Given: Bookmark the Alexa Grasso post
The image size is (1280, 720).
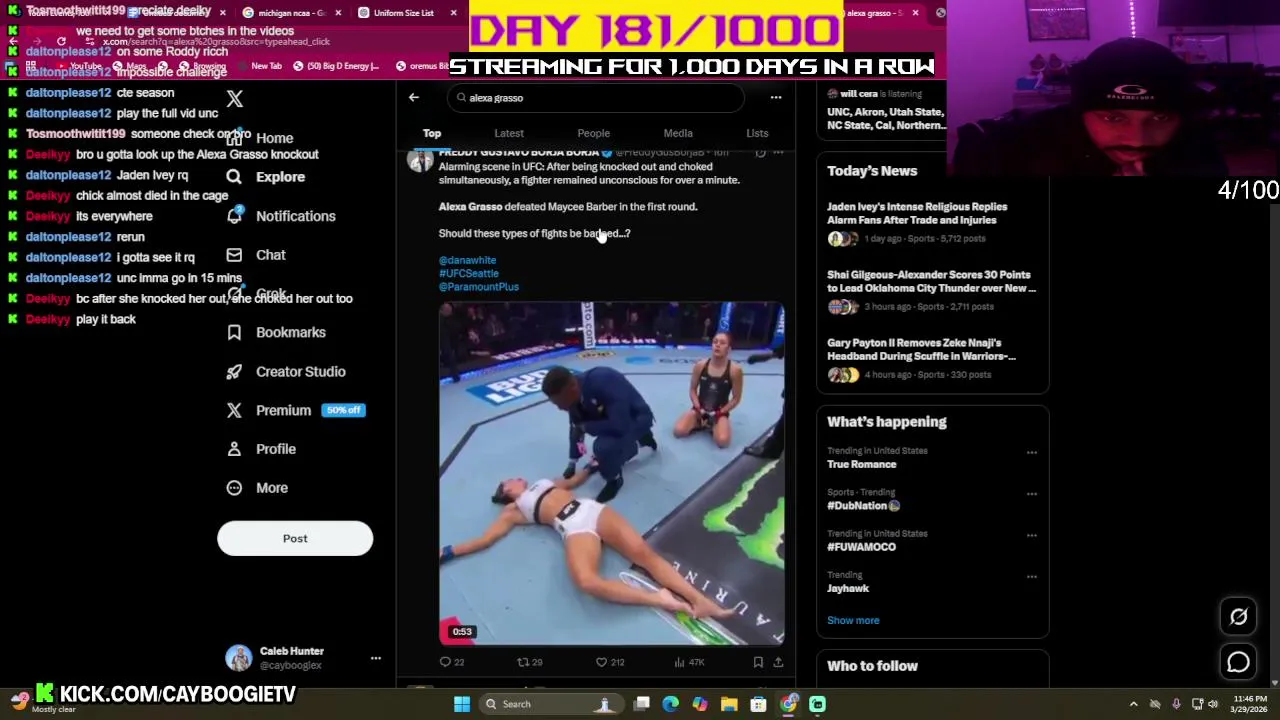Looking at the screenshot, I should point(758,662).
